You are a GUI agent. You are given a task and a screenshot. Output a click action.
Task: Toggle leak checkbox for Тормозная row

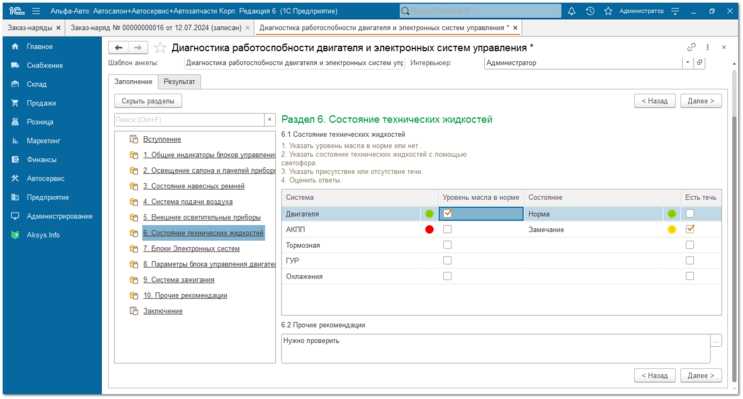click(690, 245)
